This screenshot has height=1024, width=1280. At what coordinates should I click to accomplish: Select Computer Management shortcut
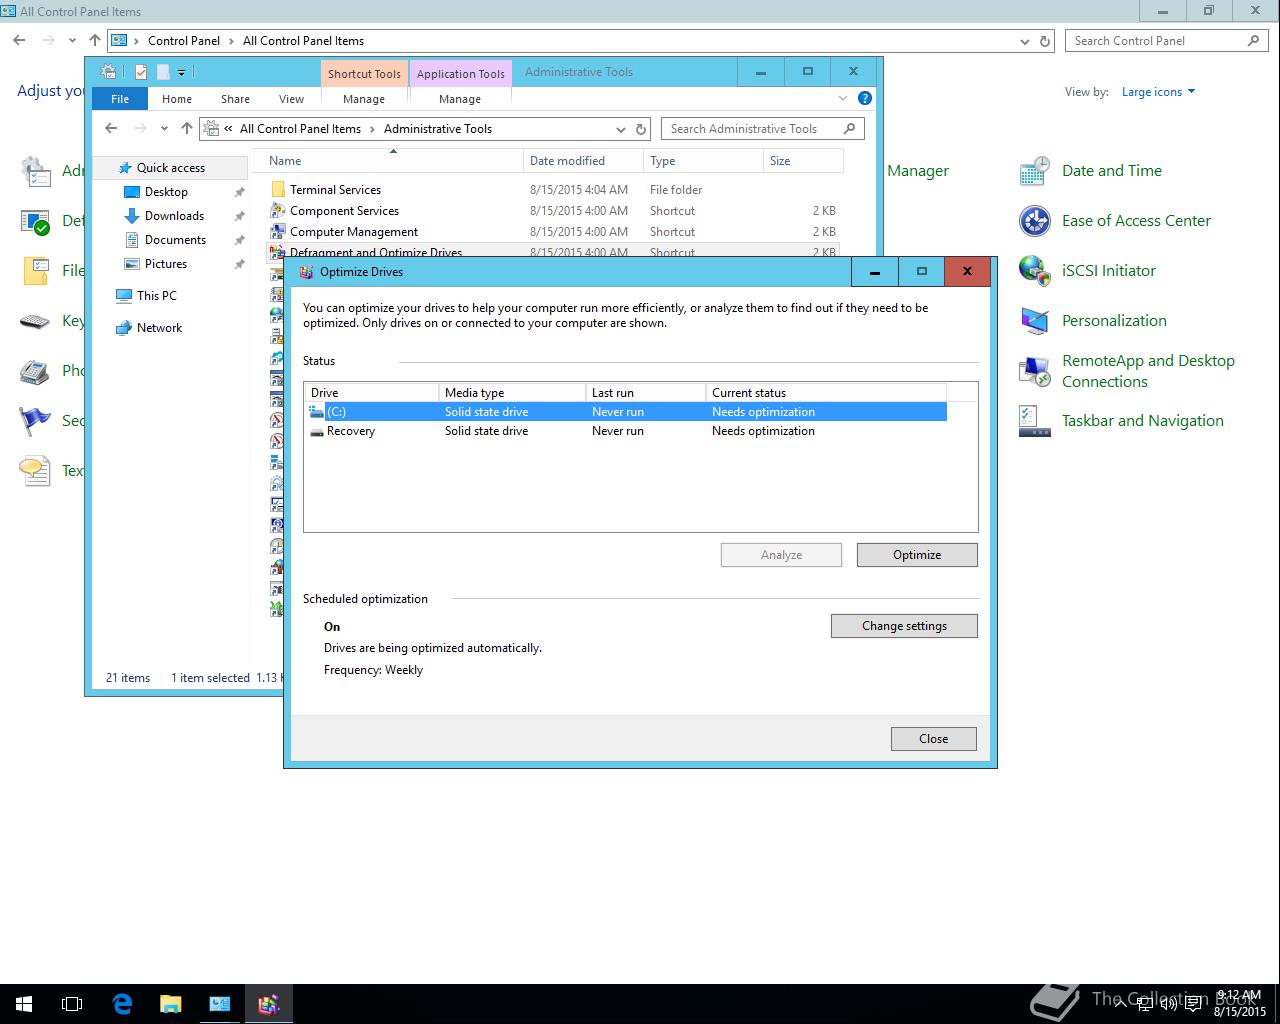coord(553,232)
